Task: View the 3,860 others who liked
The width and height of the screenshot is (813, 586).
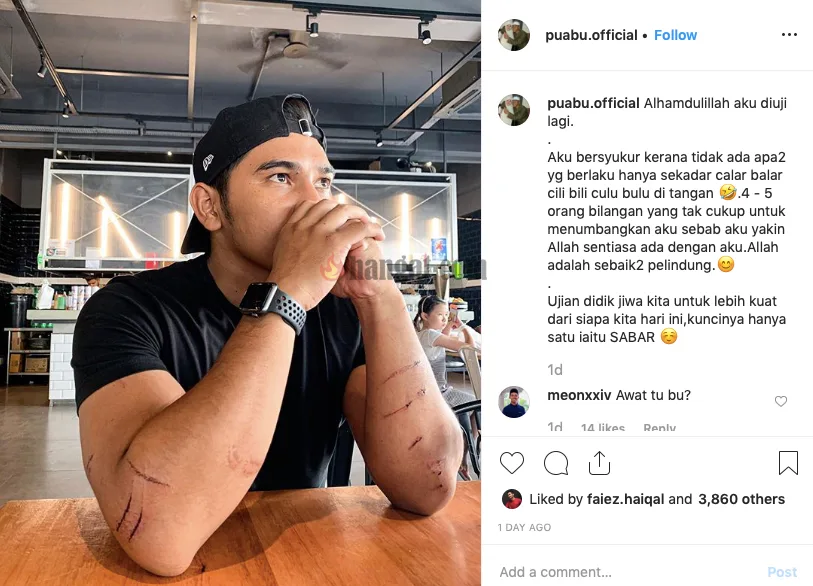Action: pyautogui.click(x=741, y=499)
